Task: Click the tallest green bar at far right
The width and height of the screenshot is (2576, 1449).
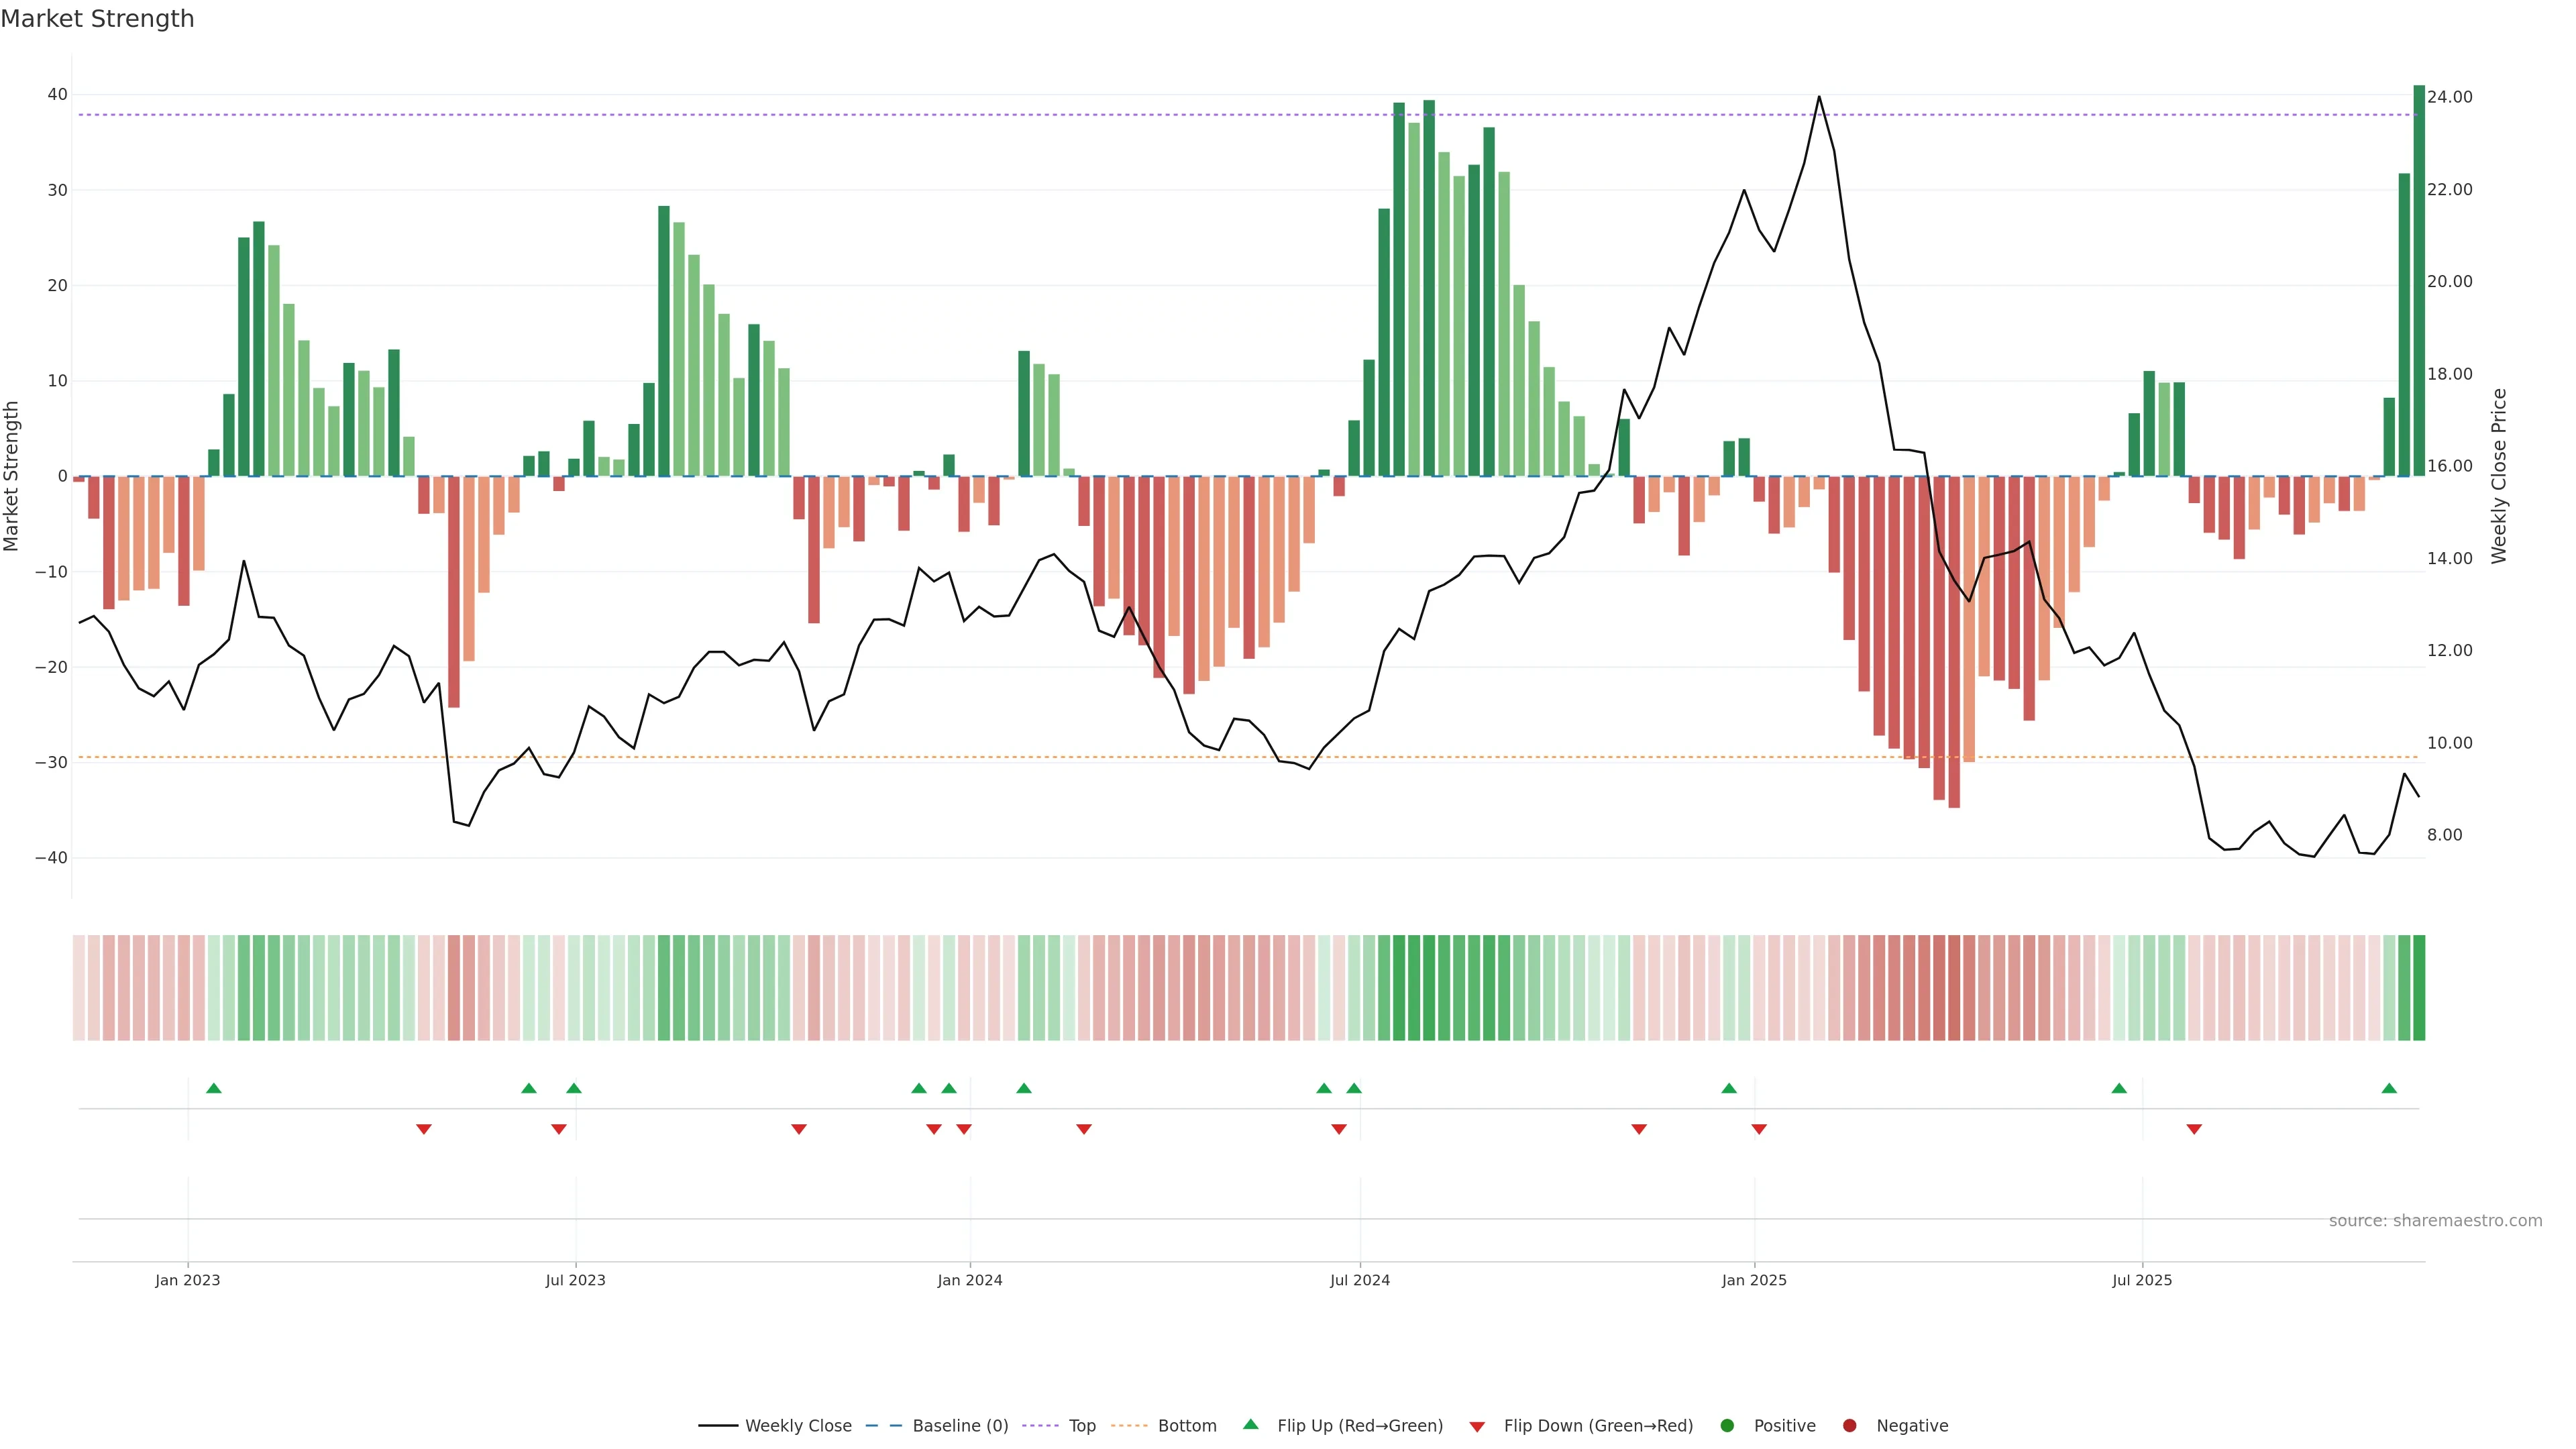Action: (x=2418, y=280)
